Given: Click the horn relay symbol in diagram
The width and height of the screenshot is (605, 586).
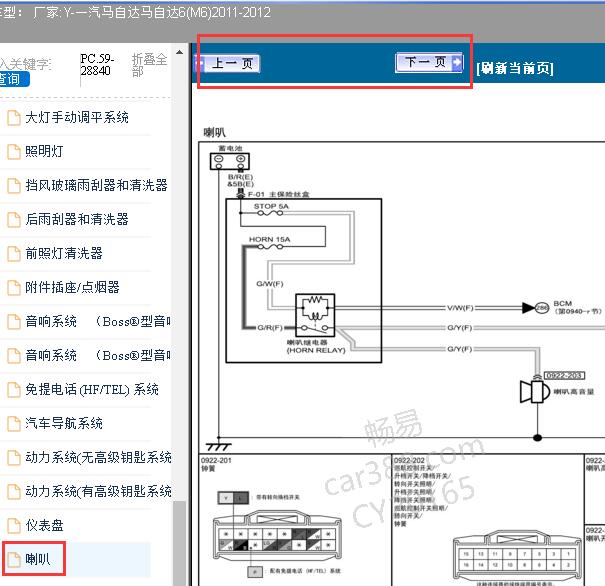Looking at the screenshot, I should pos(315,316).
